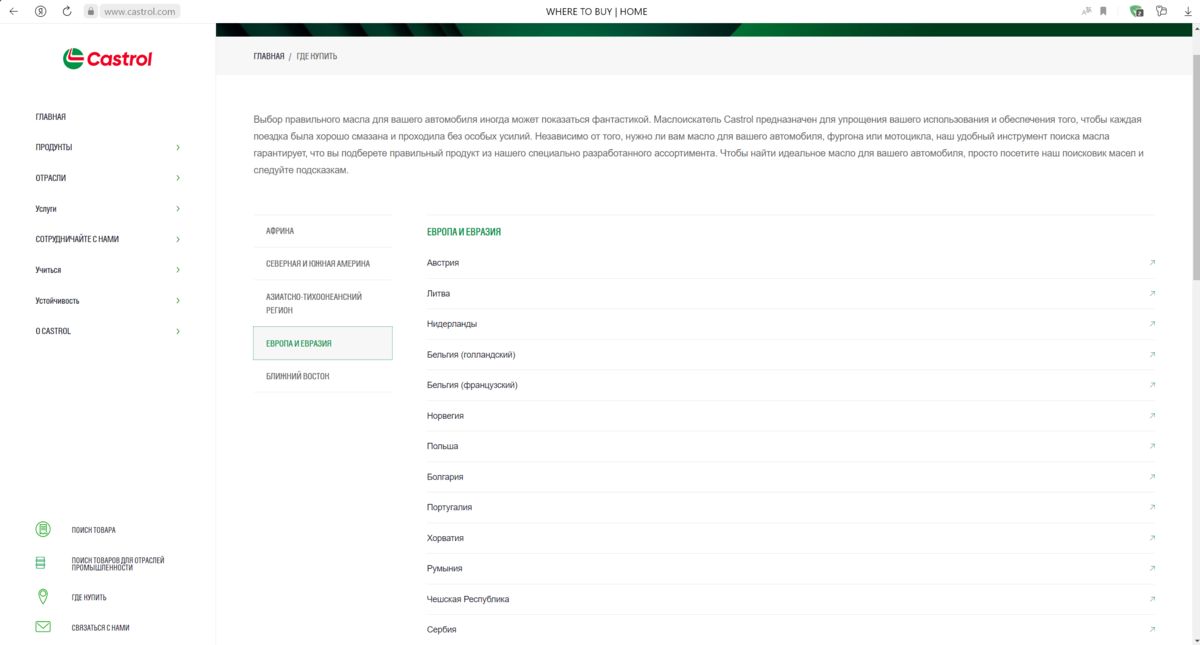This screenshot has width=1200, height=645.
Task: Click Поиск товара link text
Action: point(93,530)
